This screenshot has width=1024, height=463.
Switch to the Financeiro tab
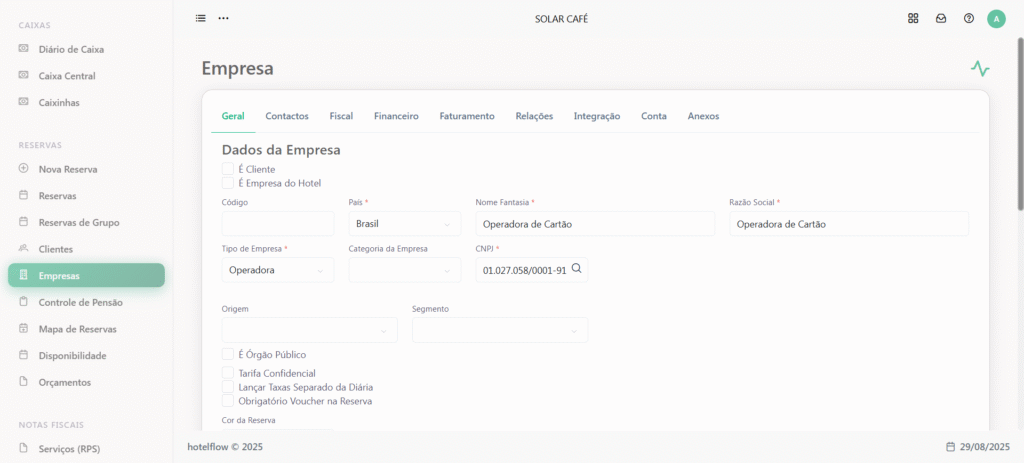pos(396,116)
